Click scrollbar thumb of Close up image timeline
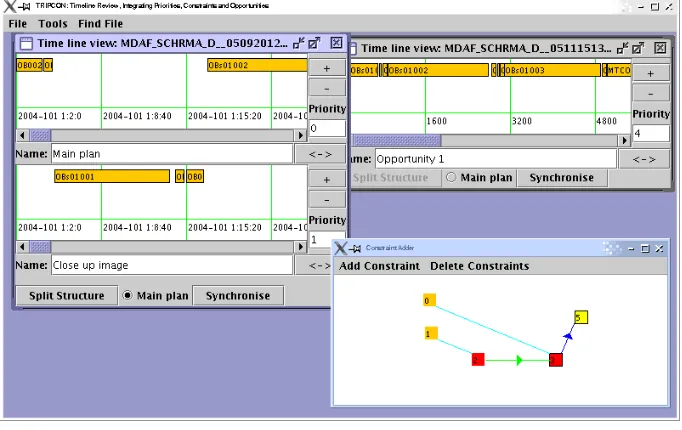 coord(40,247)
